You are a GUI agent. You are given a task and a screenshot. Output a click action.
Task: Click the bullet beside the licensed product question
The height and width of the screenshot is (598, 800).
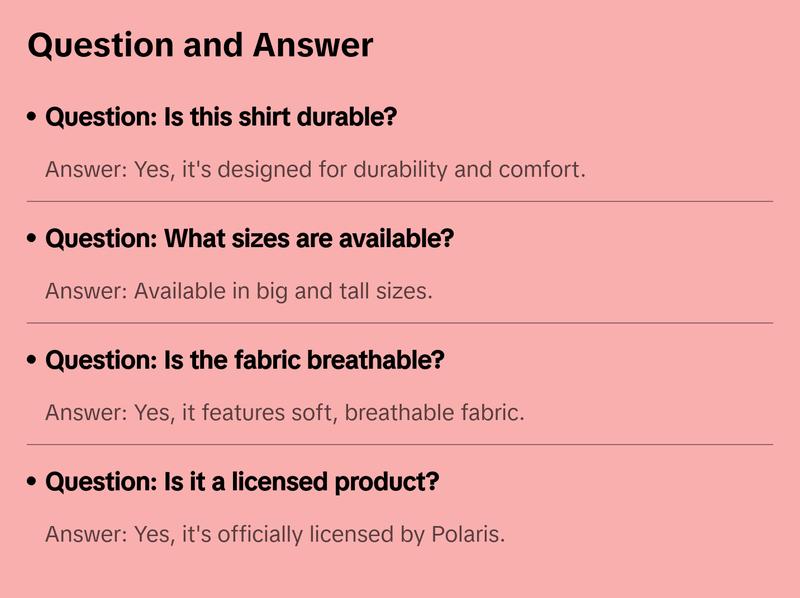[x=33, y=483]
